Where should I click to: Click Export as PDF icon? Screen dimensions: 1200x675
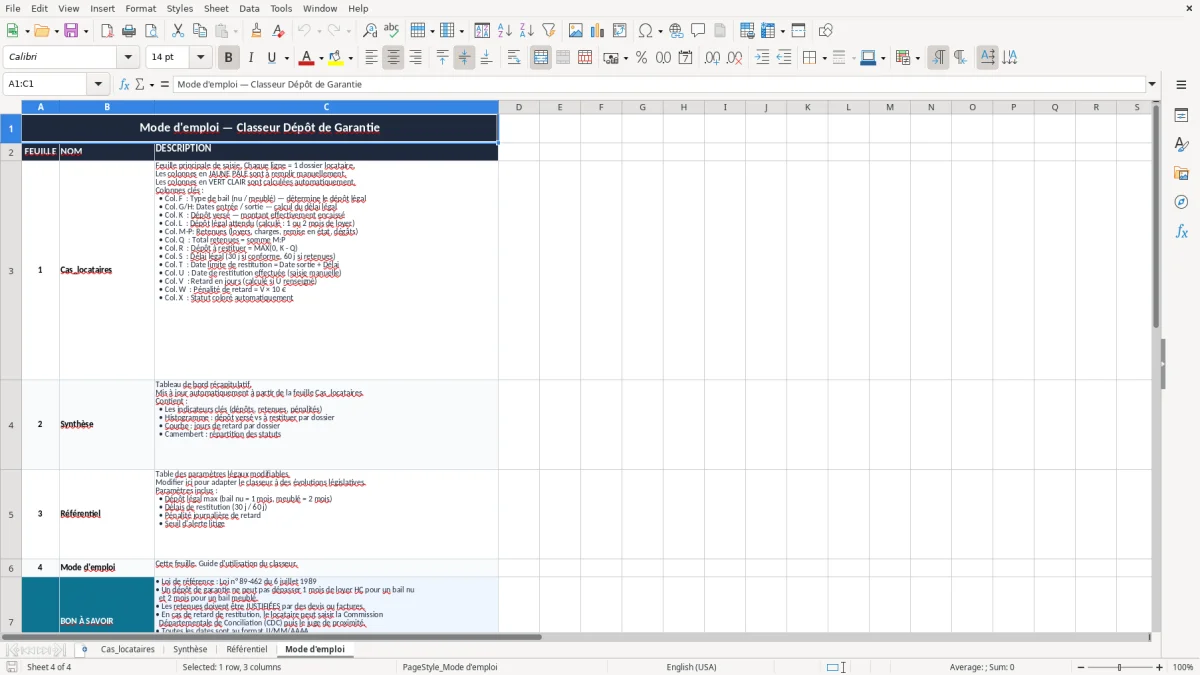pyautogui.click(x=107, y=31)
